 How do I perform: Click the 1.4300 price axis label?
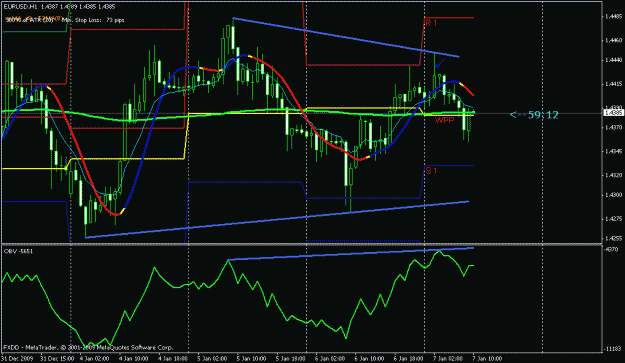(613, 195)
